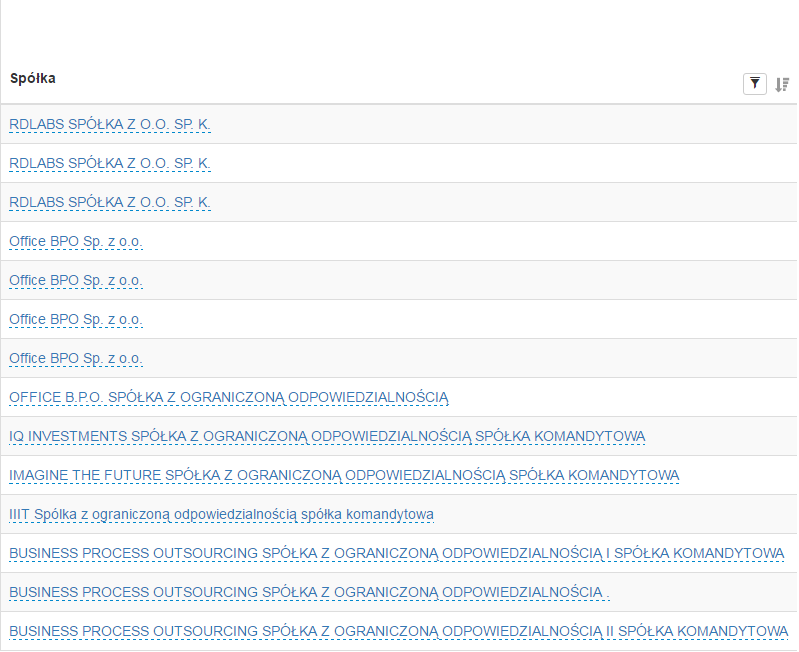Click the Spółka column header
The width and height of the screenshot is (799, 652).
(33, 78)
